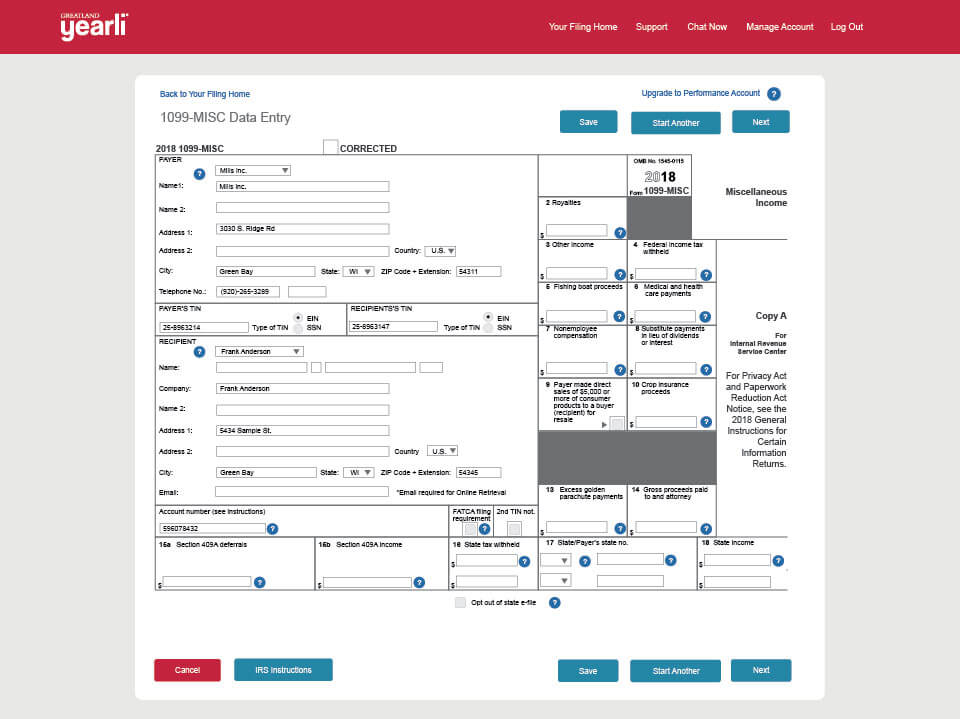
Task: Check the CORRECTED checkbox
Action: pyautogui.click(x=330, y=147)
